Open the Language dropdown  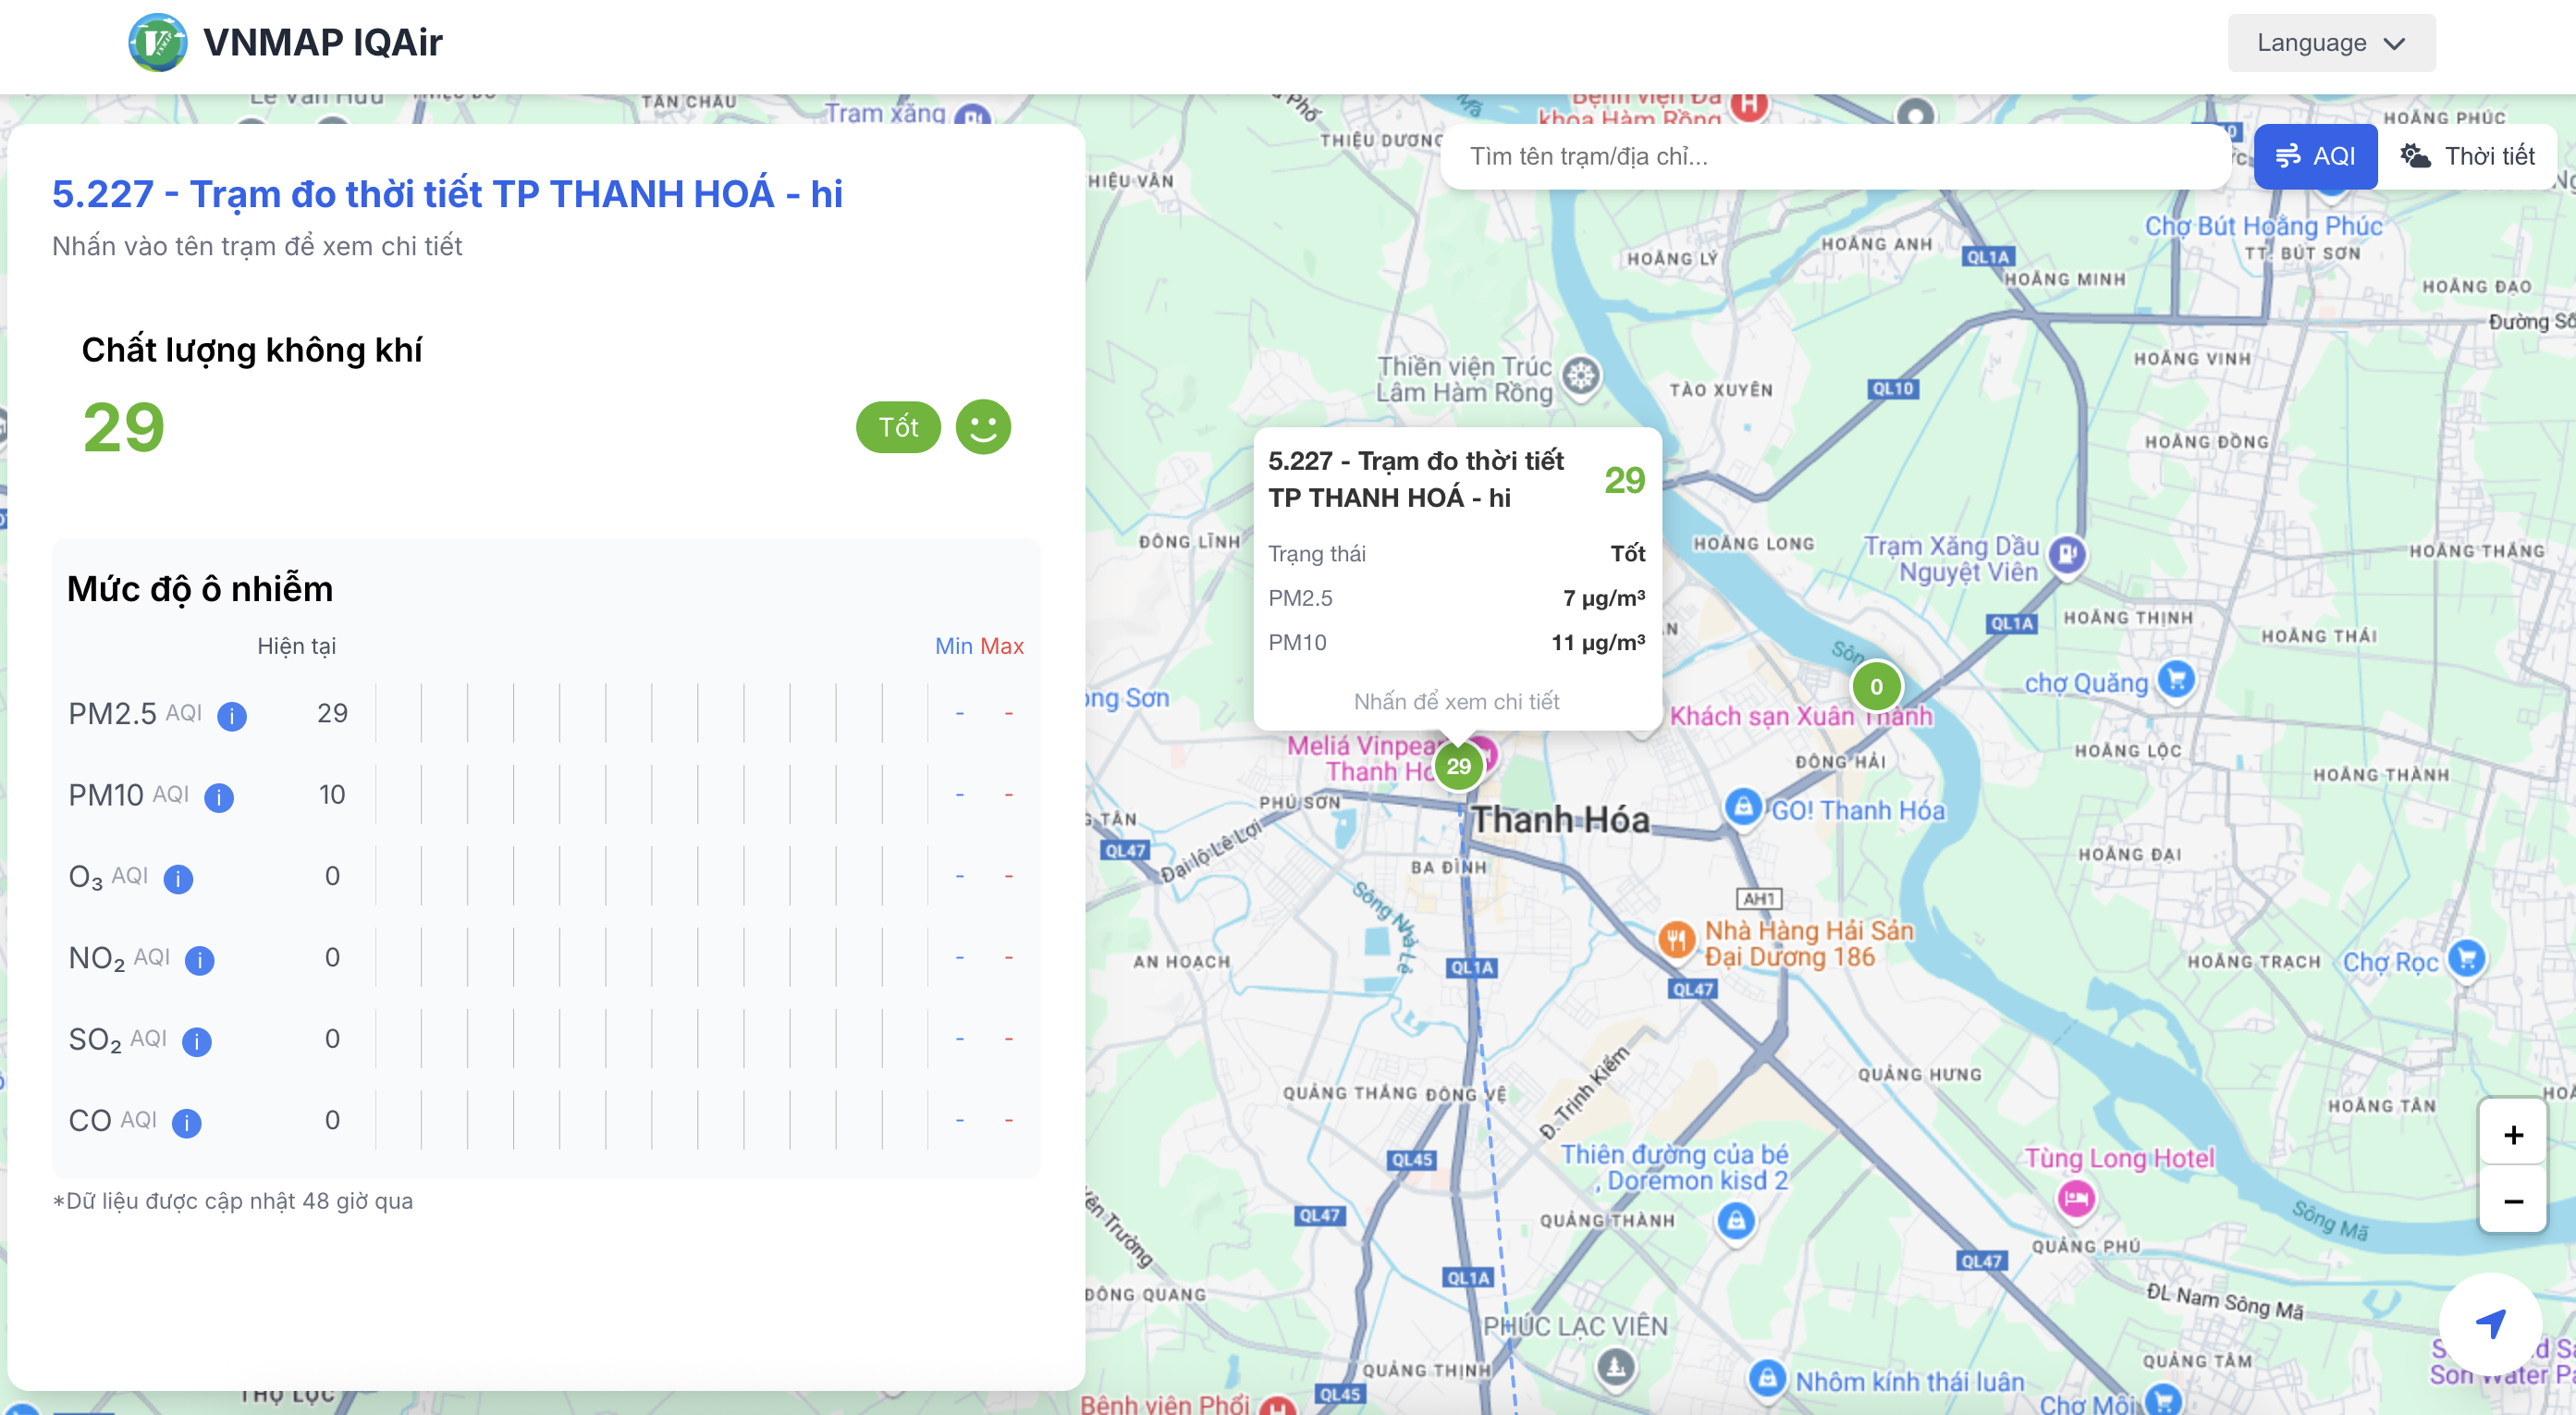point(2330,43)
